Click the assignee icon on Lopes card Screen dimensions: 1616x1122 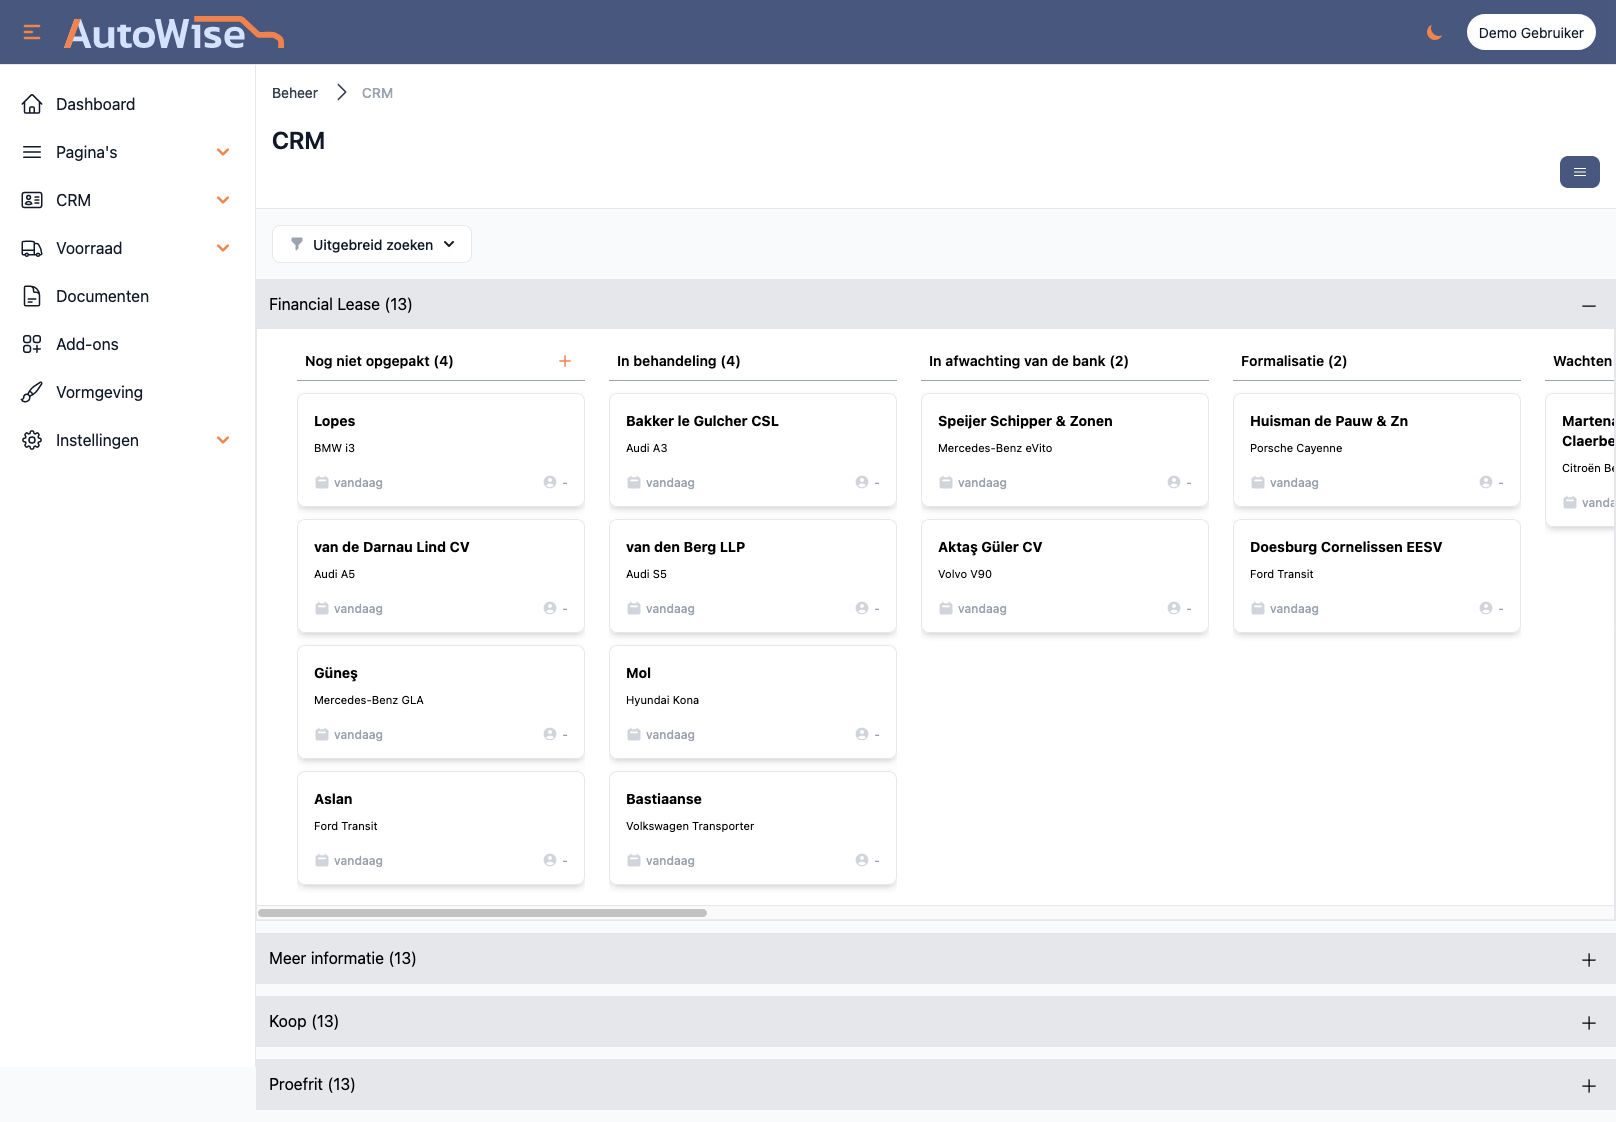(x=550, y=482)
